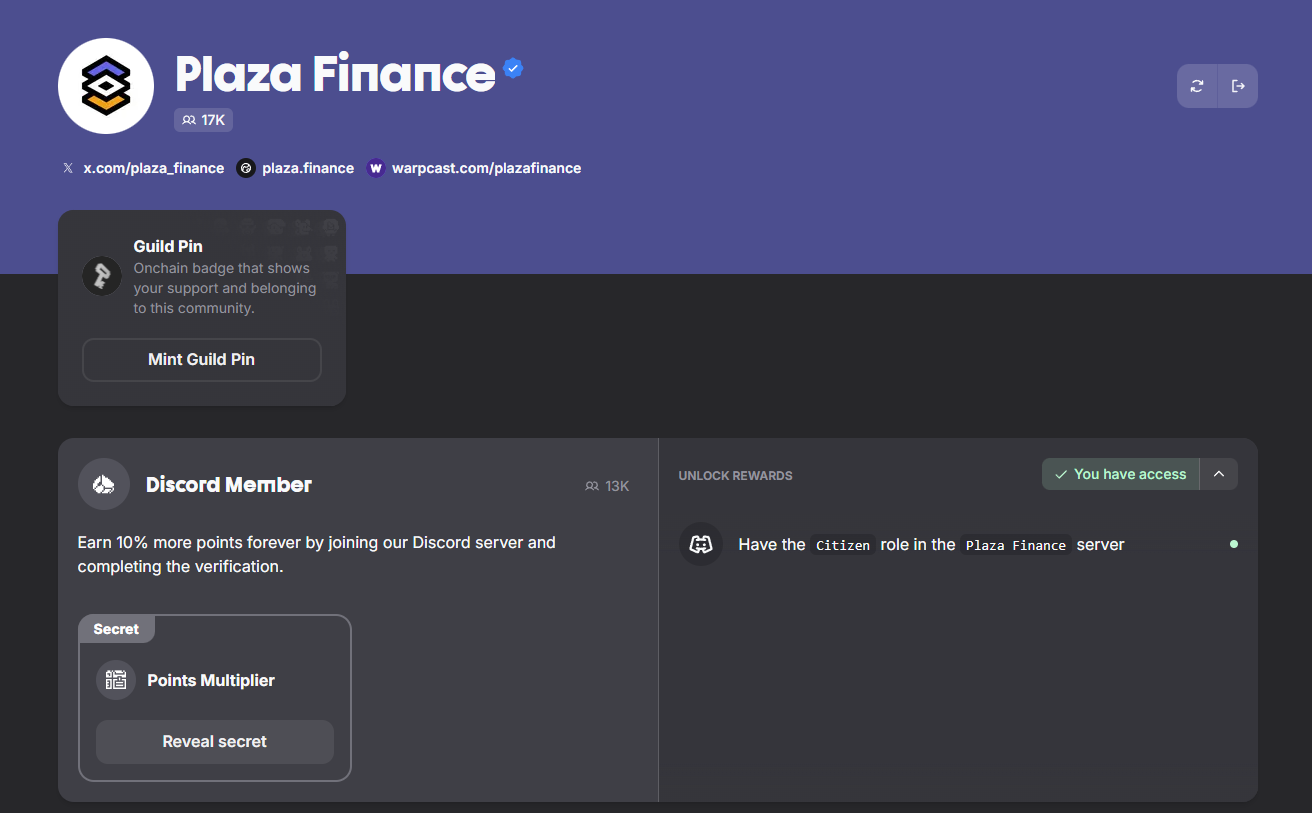
Task: Click the refresh access icon button
Action: coord(1197,86)
